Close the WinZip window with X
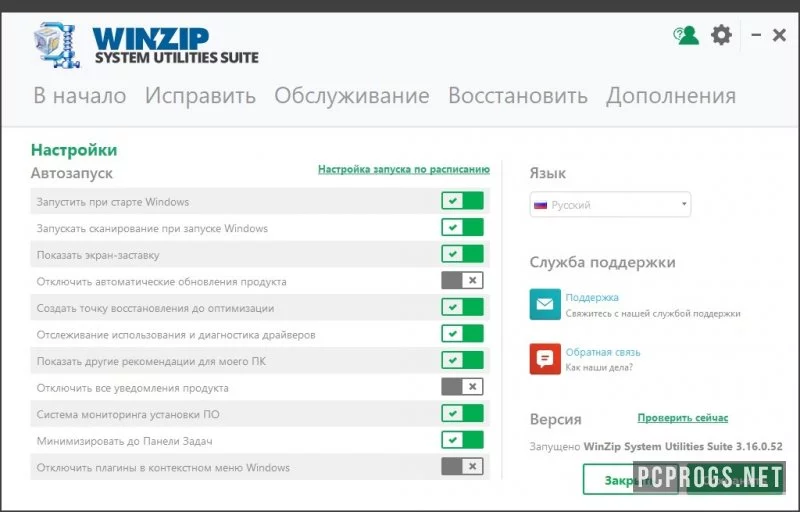This screenshot has width=800, height=512. click(x=779, y=35)
